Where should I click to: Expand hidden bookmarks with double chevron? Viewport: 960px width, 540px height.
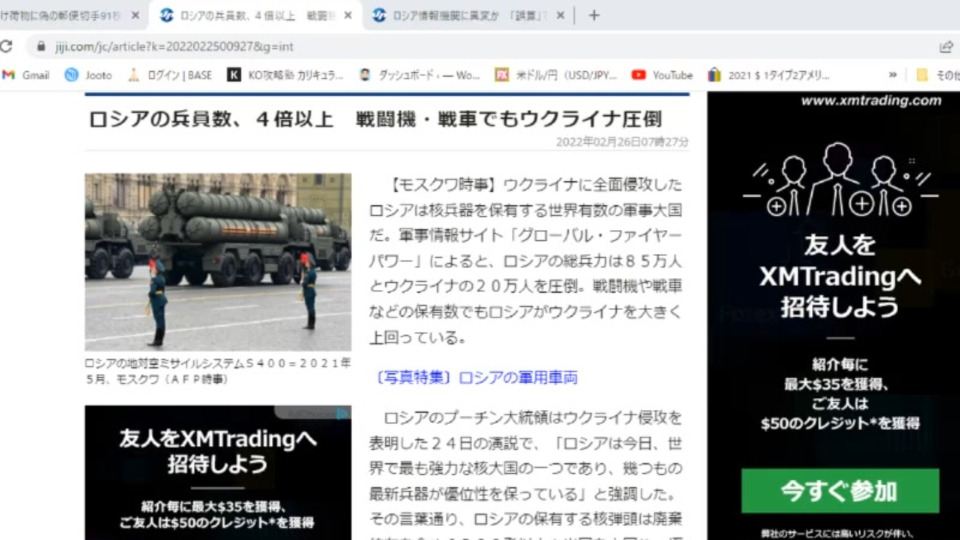click(x=893, y=75)
